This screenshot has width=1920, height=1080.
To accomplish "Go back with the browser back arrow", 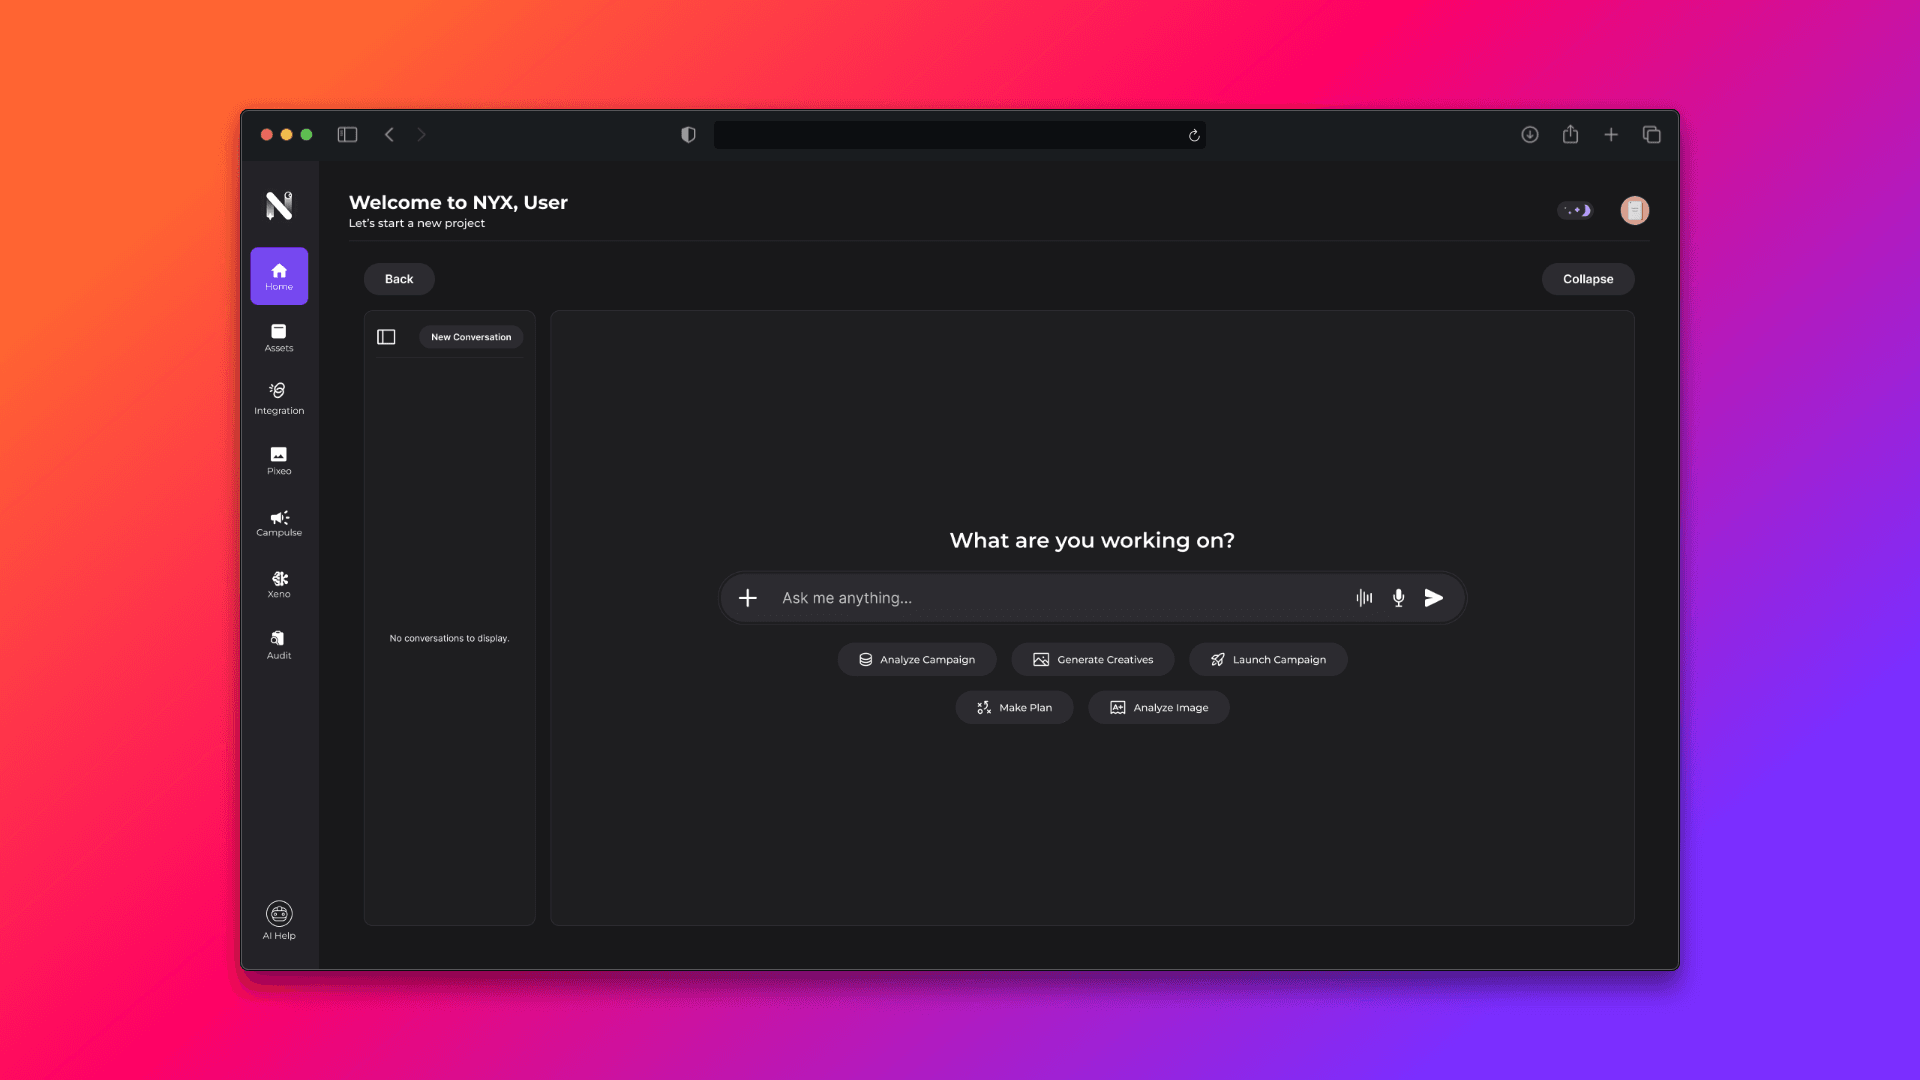I will pyautogui.click(x=389, y=135).
